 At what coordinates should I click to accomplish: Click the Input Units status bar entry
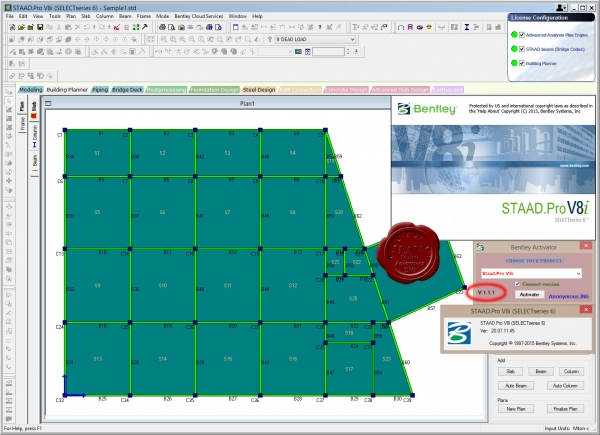point(567,428)
